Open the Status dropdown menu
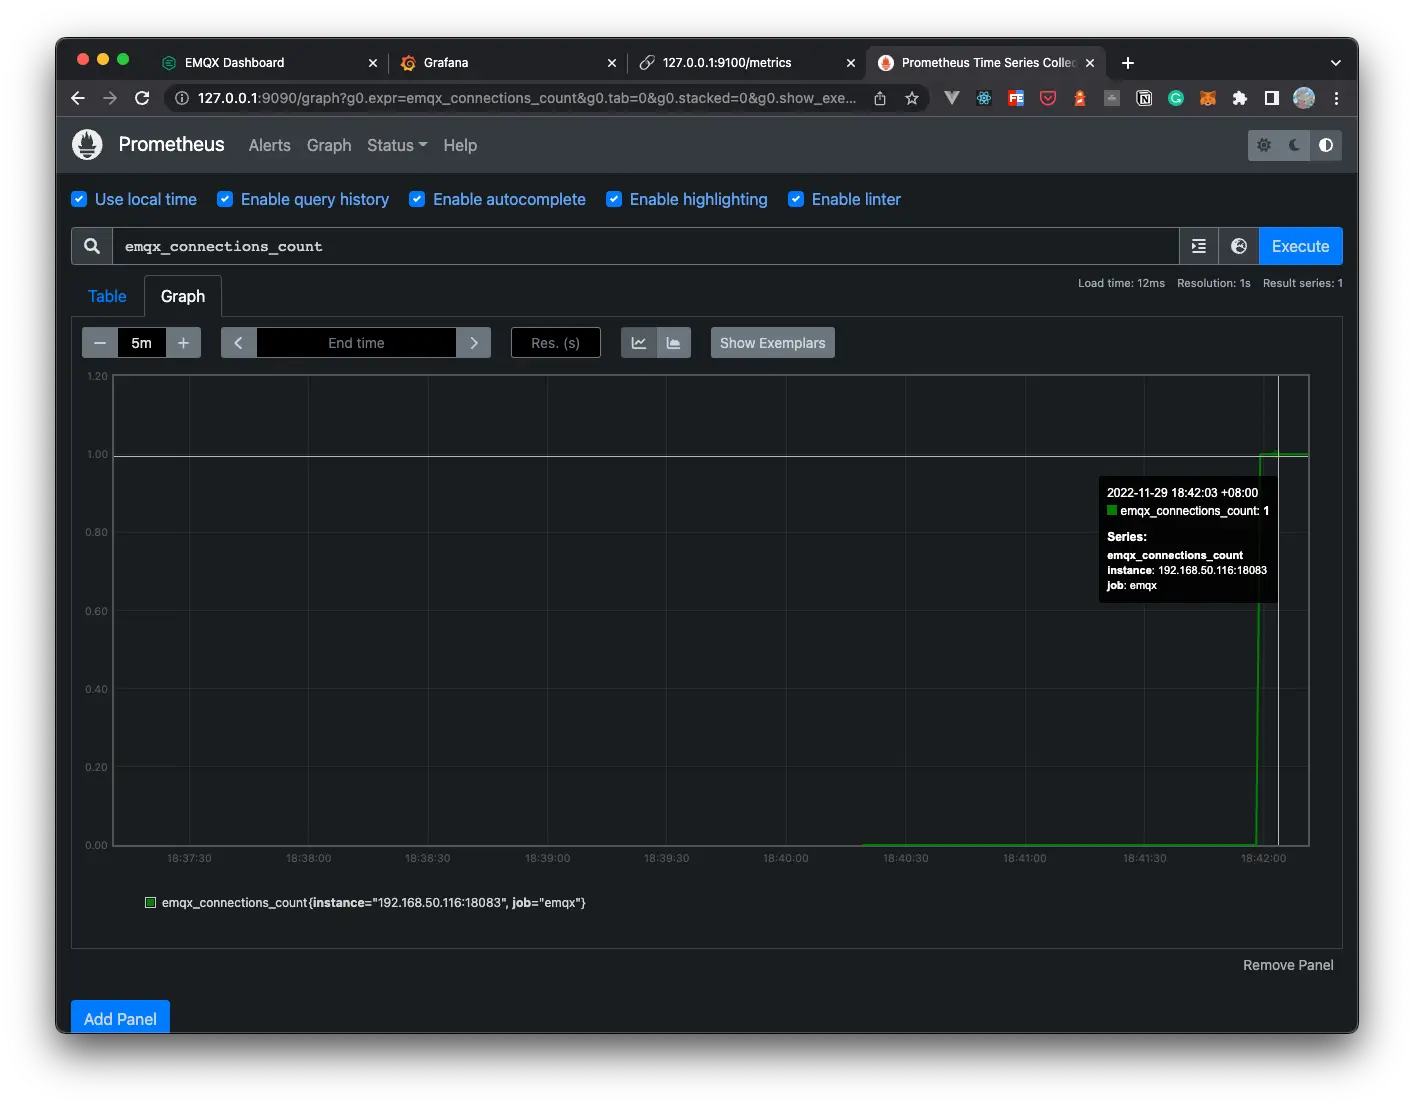This screenshot has width=1414, height=1107. pos(396,145)
